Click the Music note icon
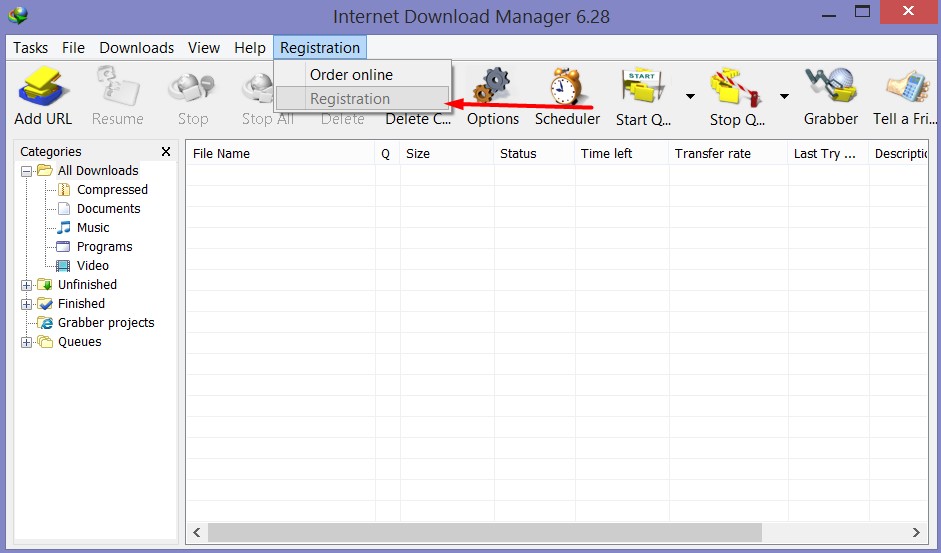941x553 pixels. coord(64,228)
